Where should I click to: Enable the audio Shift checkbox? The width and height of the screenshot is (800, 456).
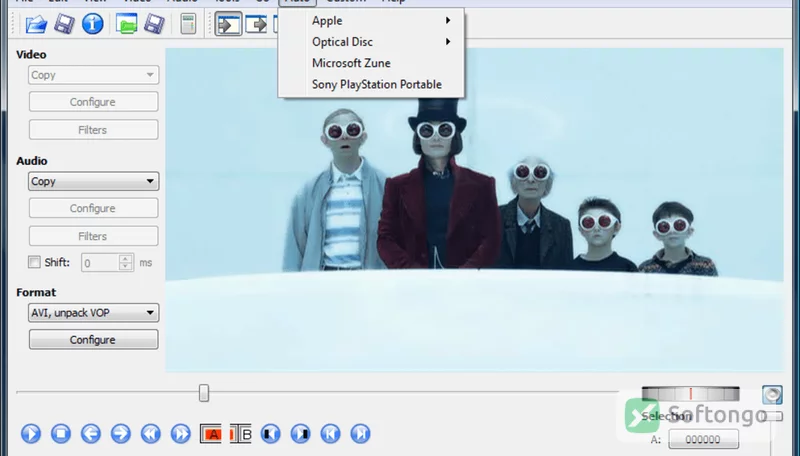point(34,262)
